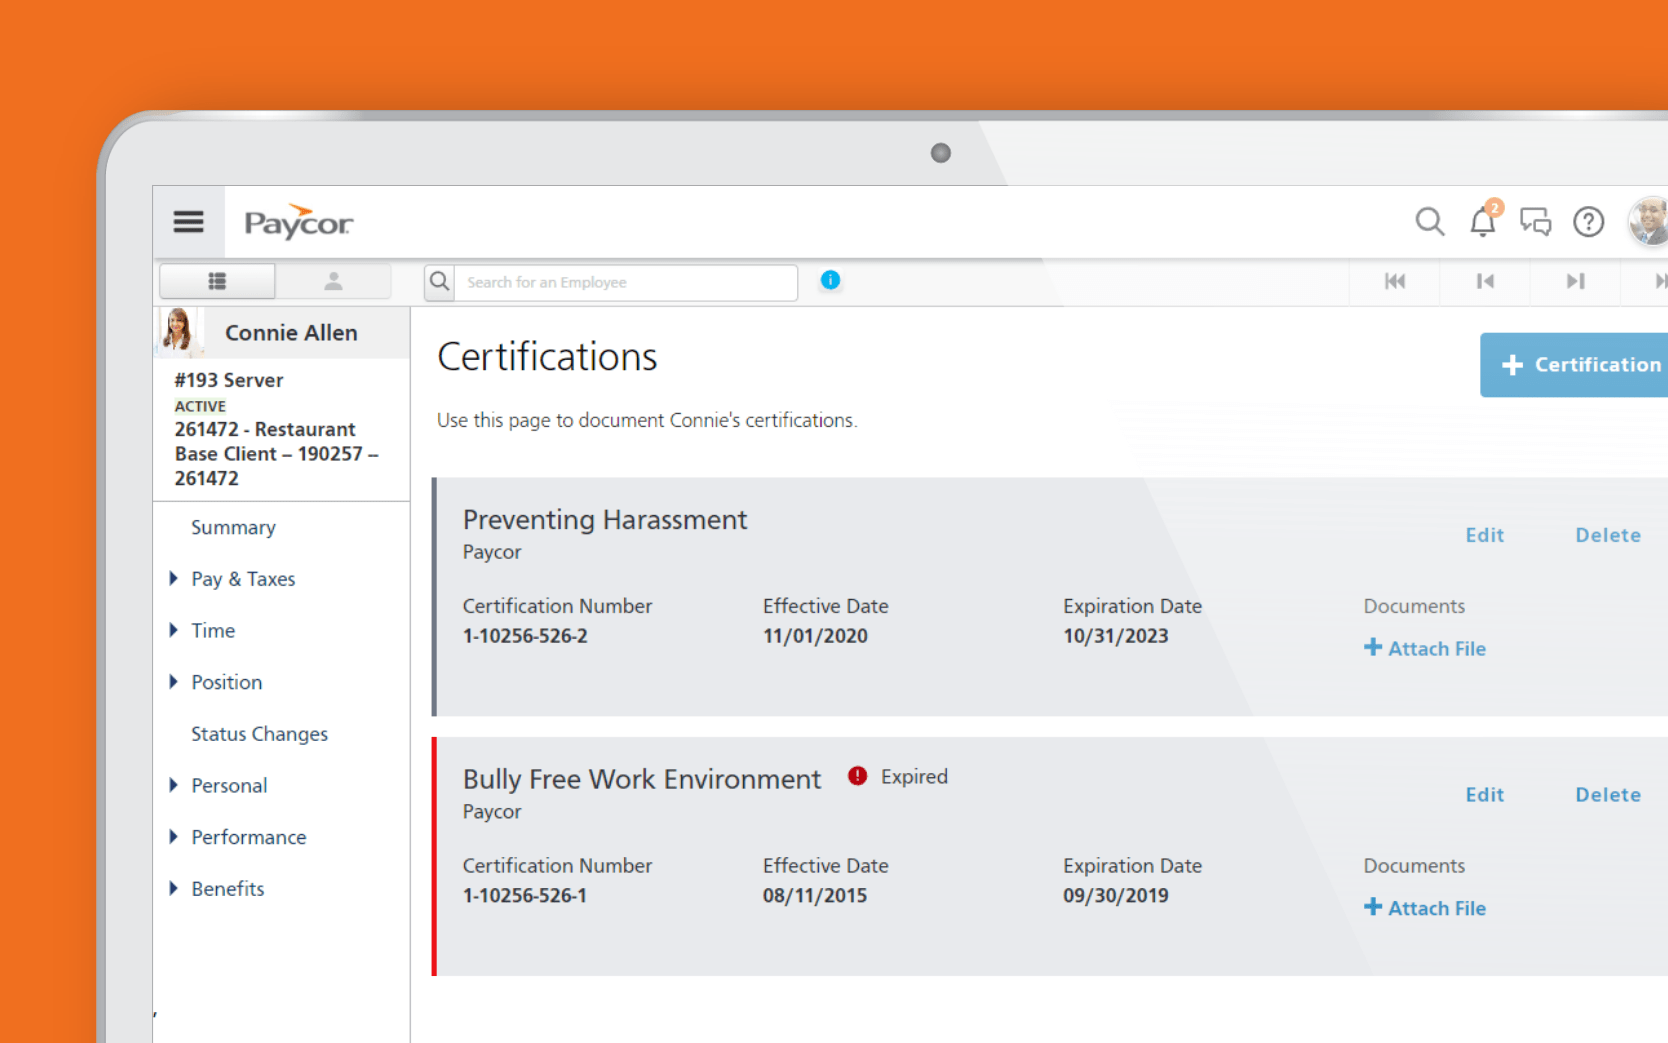The height and width of the screenshot is (1043, 1668).
Task: Open the help question mark
Action: (x=1588, y=221)
